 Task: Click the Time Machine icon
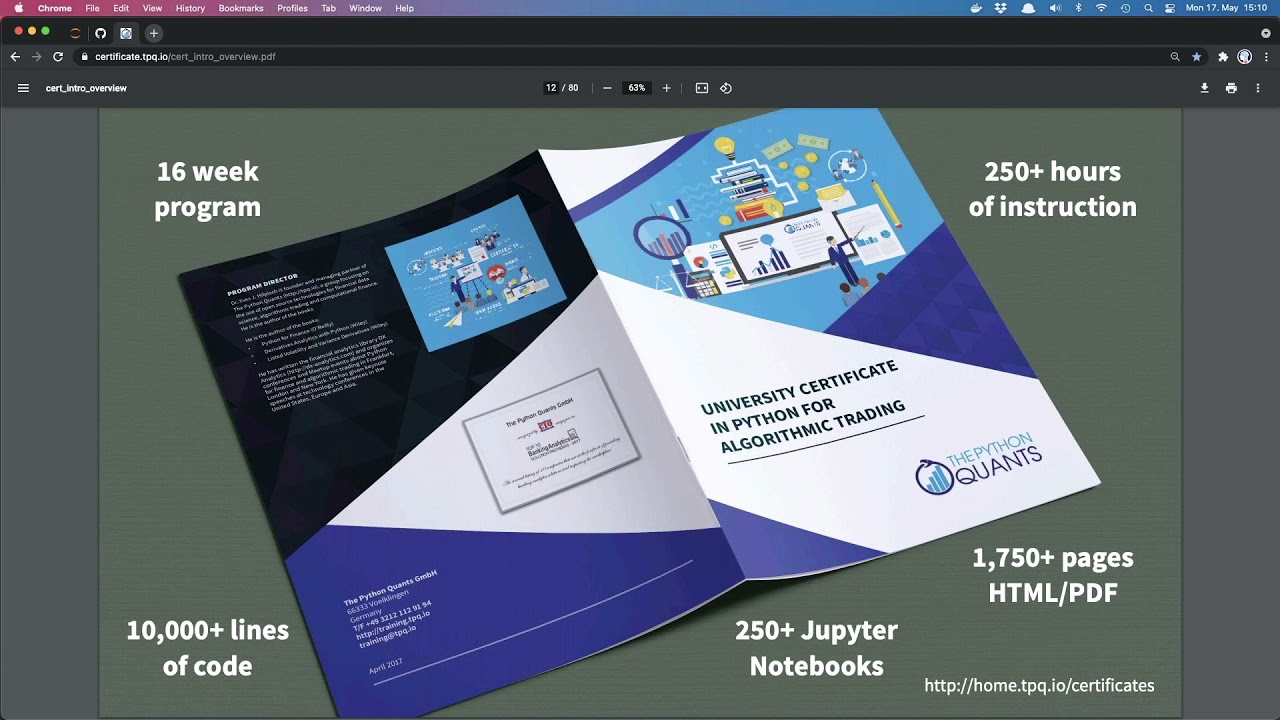[x=1125, y=8]
